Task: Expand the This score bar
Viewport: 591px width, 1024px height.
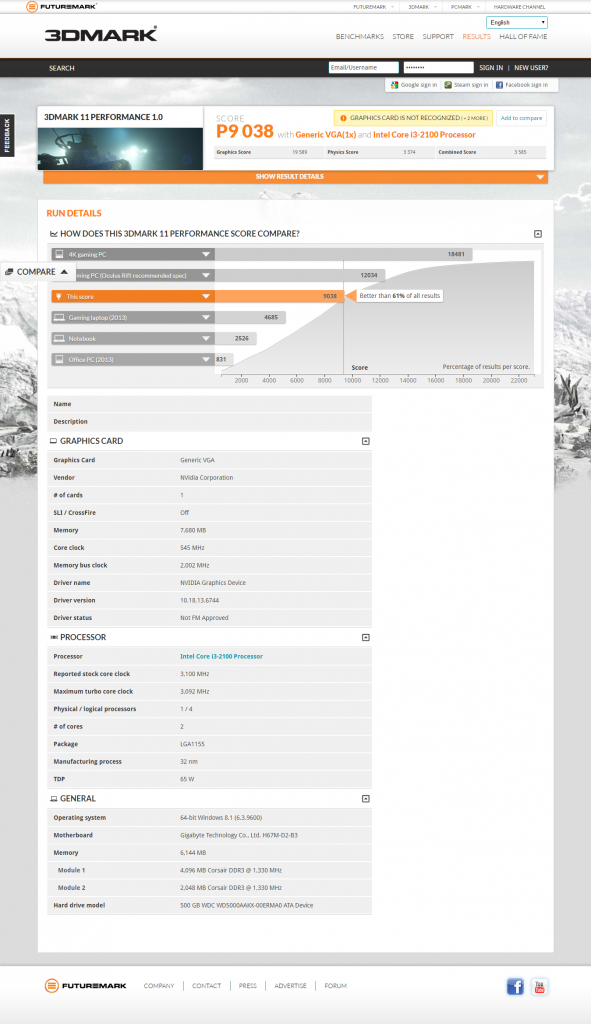Action: (x=206, y=296)
